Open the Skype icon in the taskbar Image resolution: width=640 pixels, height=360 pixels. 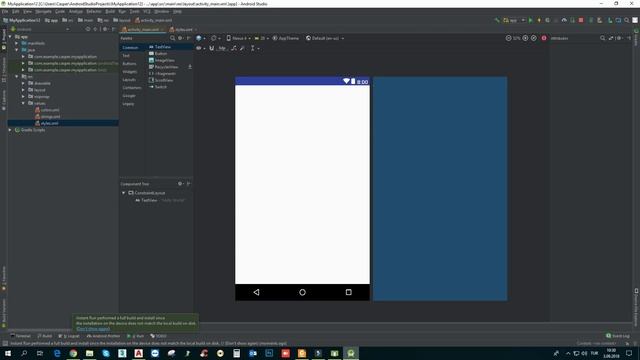tap(106, 353)
